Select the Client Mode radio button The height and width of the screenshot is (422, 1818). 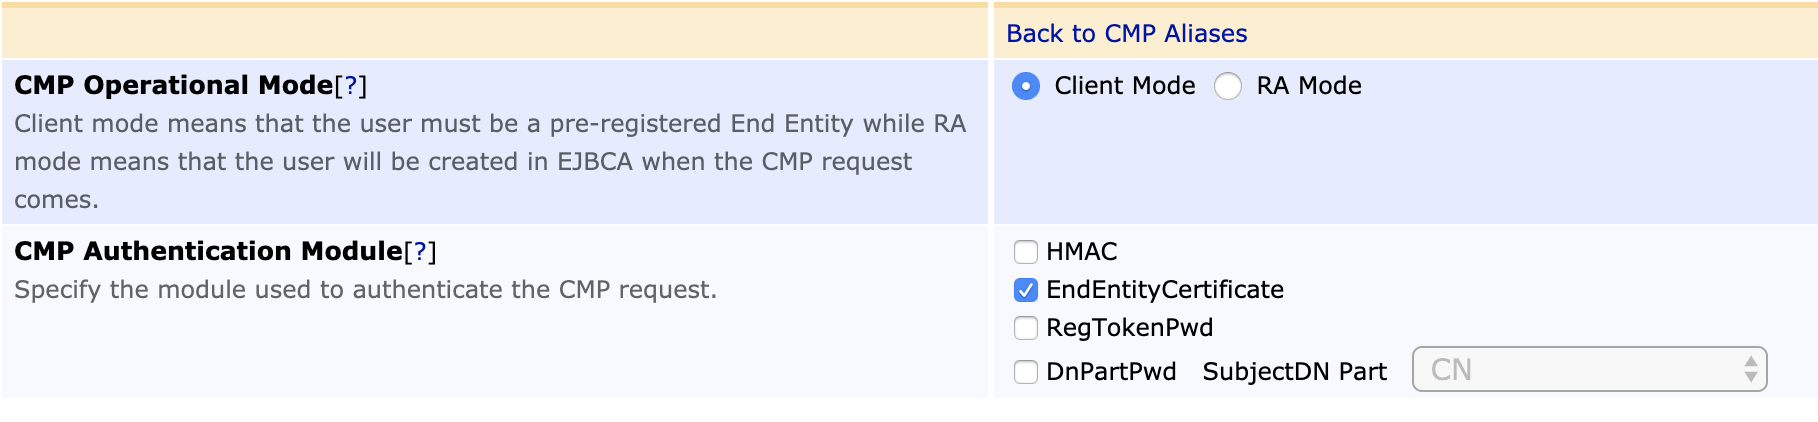click(1026, 87)
